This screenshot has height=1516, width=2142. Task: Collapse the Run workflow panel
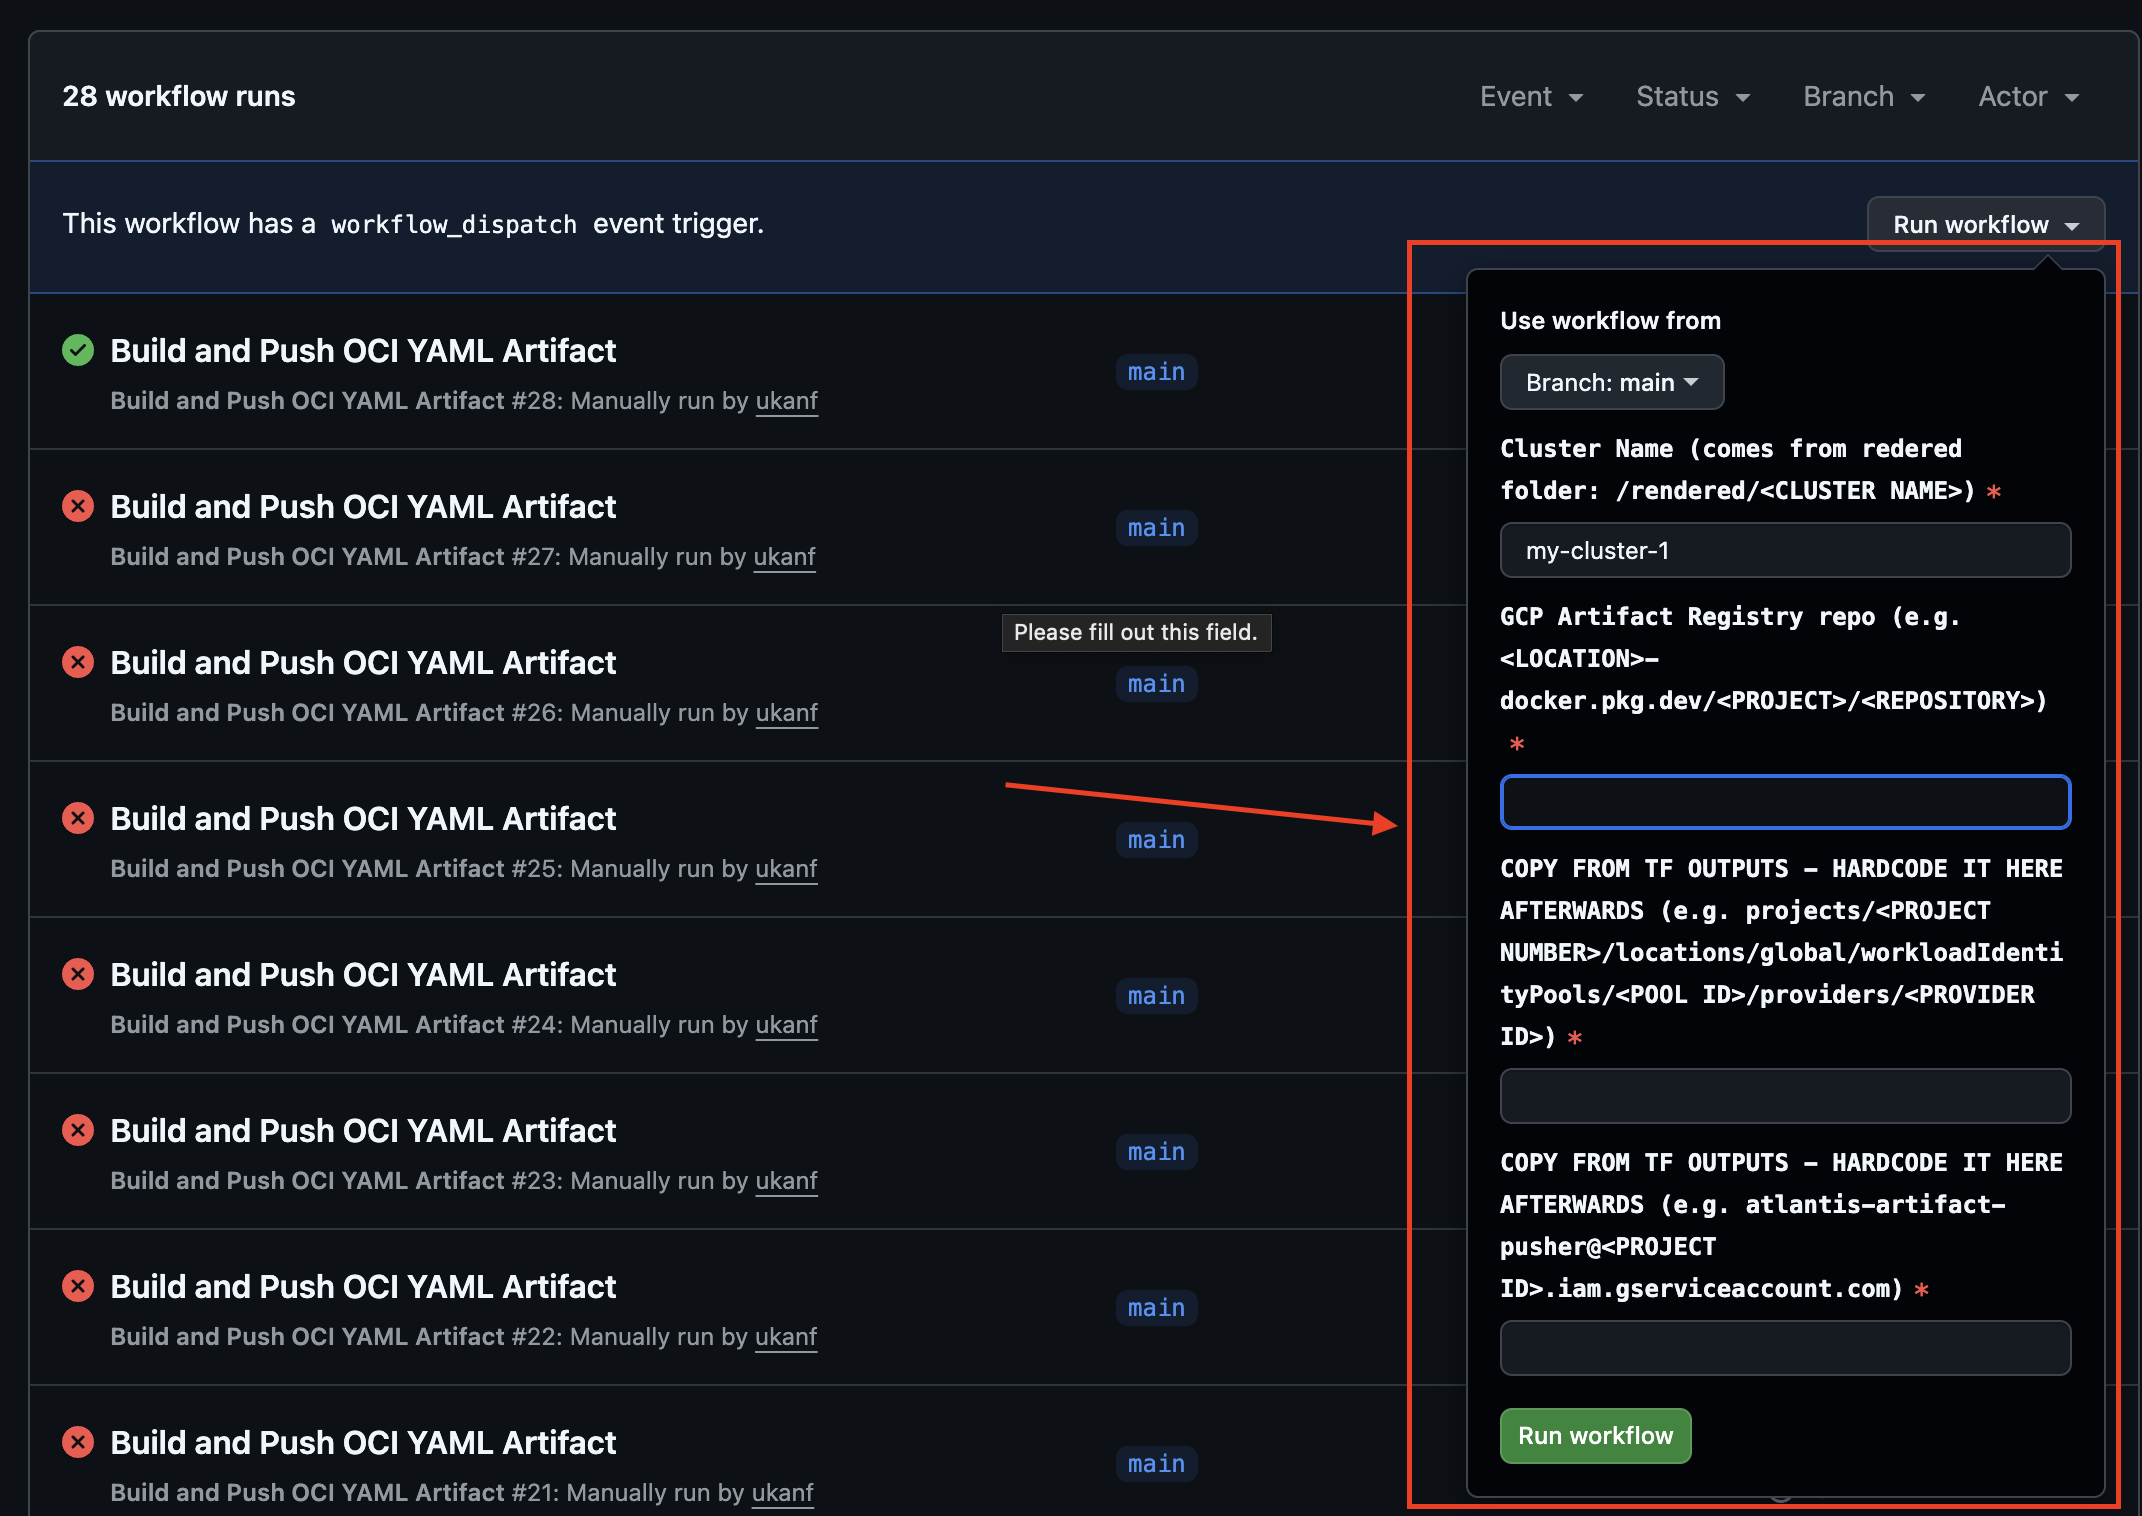click(x=1983, y=223)
